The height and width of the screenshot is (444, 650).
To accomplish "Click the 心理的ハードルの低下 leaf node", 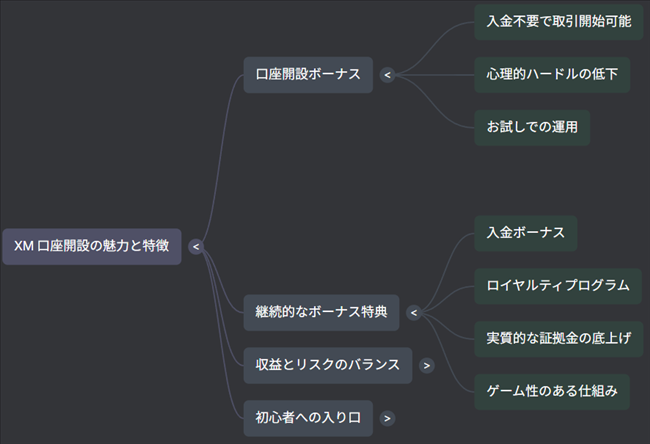I will tap(551, 74).
